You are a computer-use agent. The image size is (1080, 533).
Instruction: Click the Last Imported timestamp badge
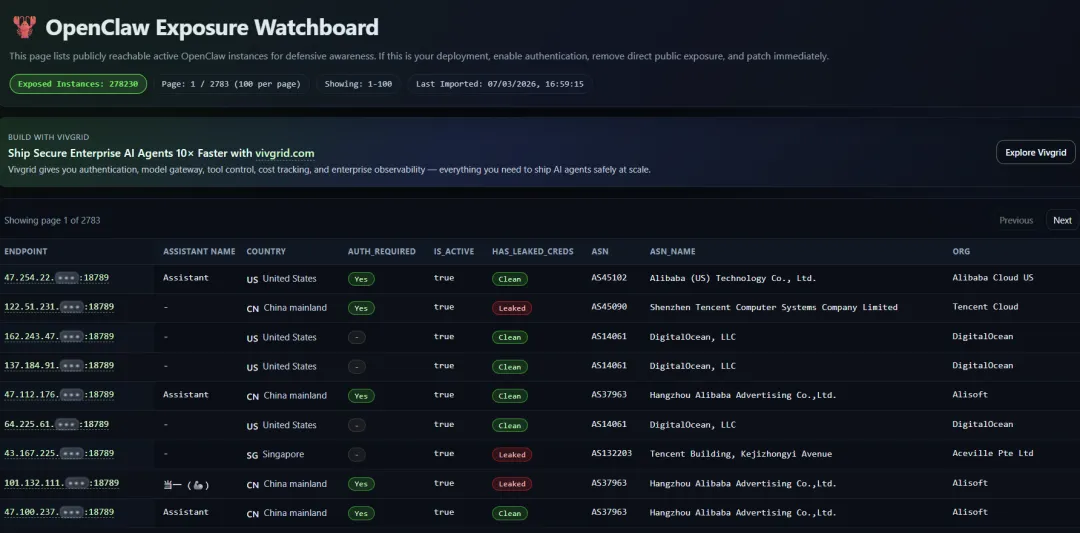(499, 84)
